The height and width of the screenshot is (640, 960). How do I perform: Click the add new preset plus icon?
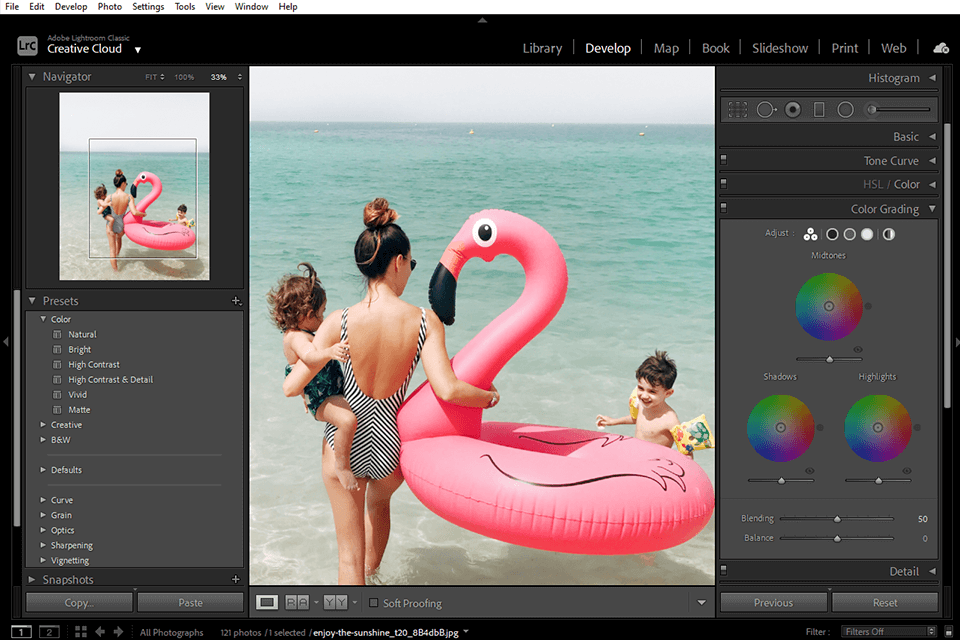(x=236, y=301)
